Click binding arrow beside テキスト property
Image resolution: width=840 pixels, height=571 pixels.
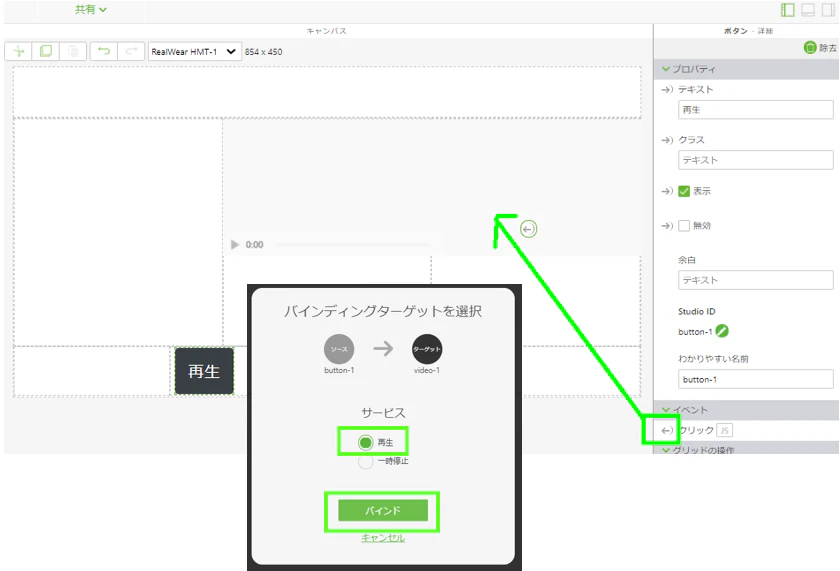click(666, 89)
